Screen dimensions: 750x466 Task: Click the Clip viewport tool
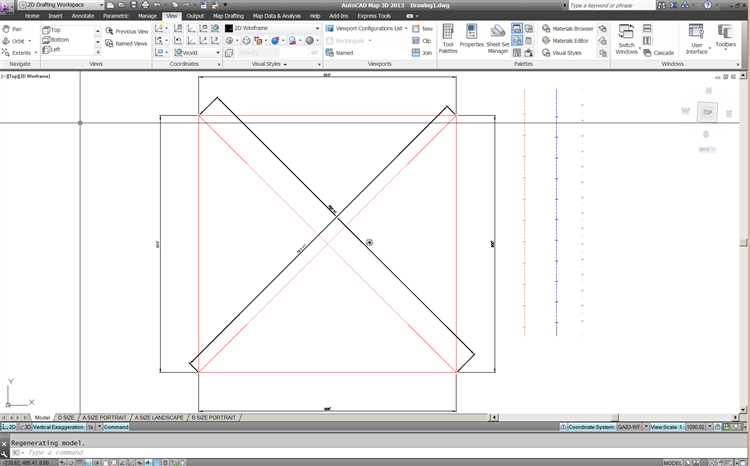[422, 41]
